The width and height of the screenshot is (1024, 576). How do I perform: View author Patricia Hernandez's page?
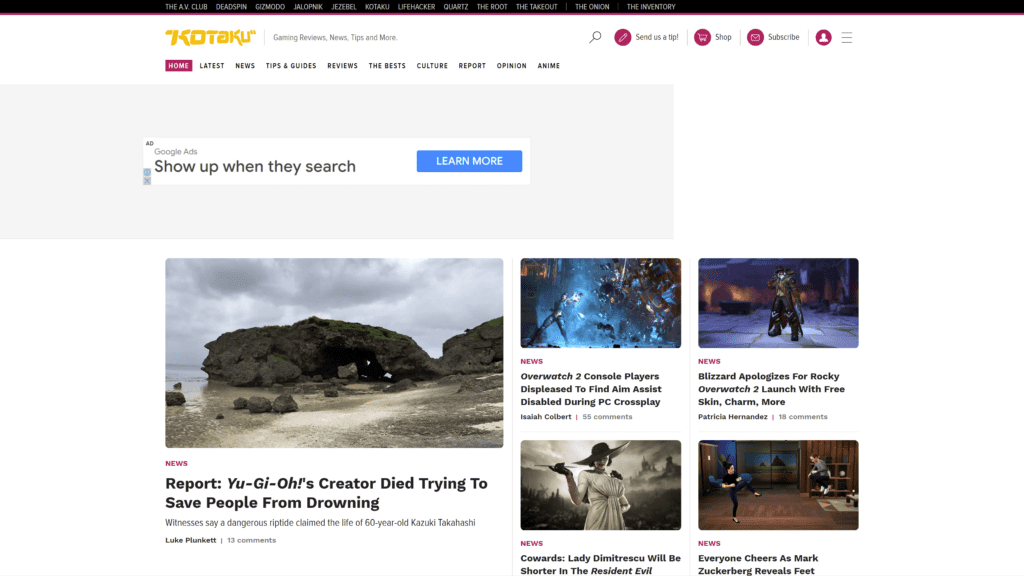point(733,417)
